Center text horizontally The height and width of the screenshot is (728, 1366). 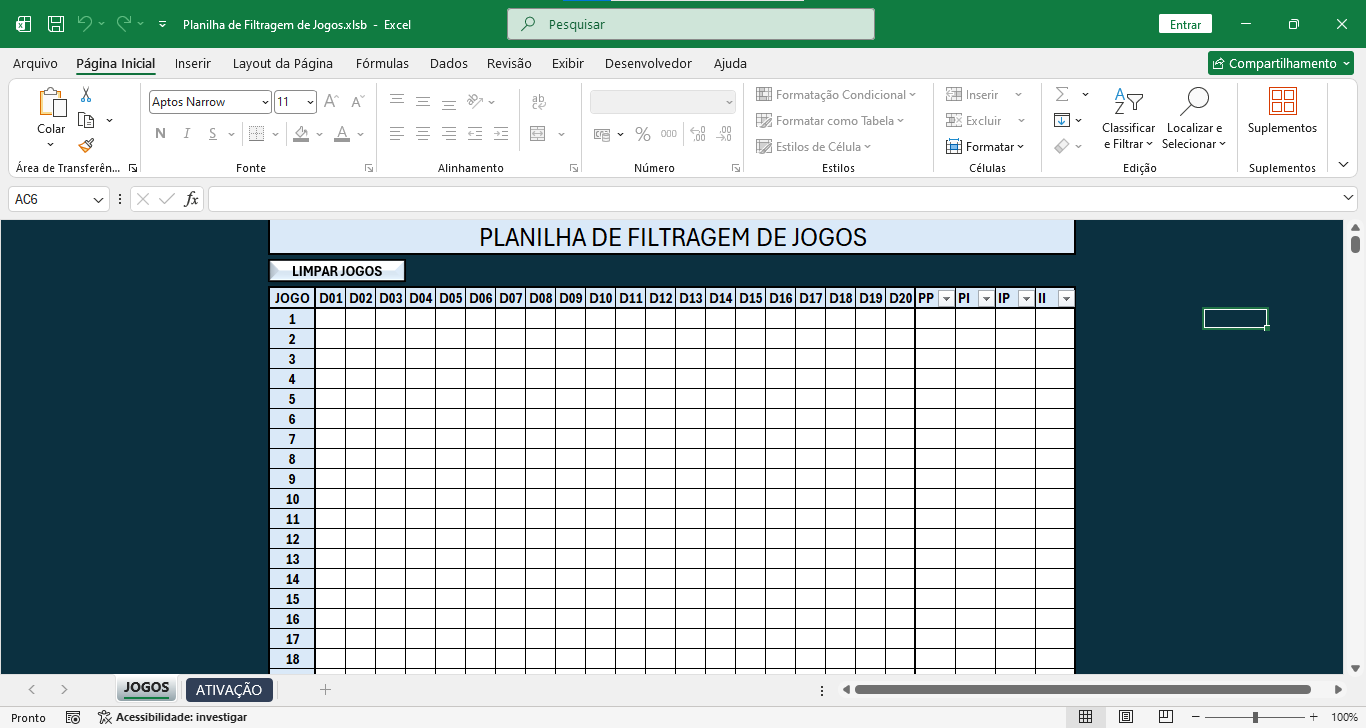tap(423, 133)
